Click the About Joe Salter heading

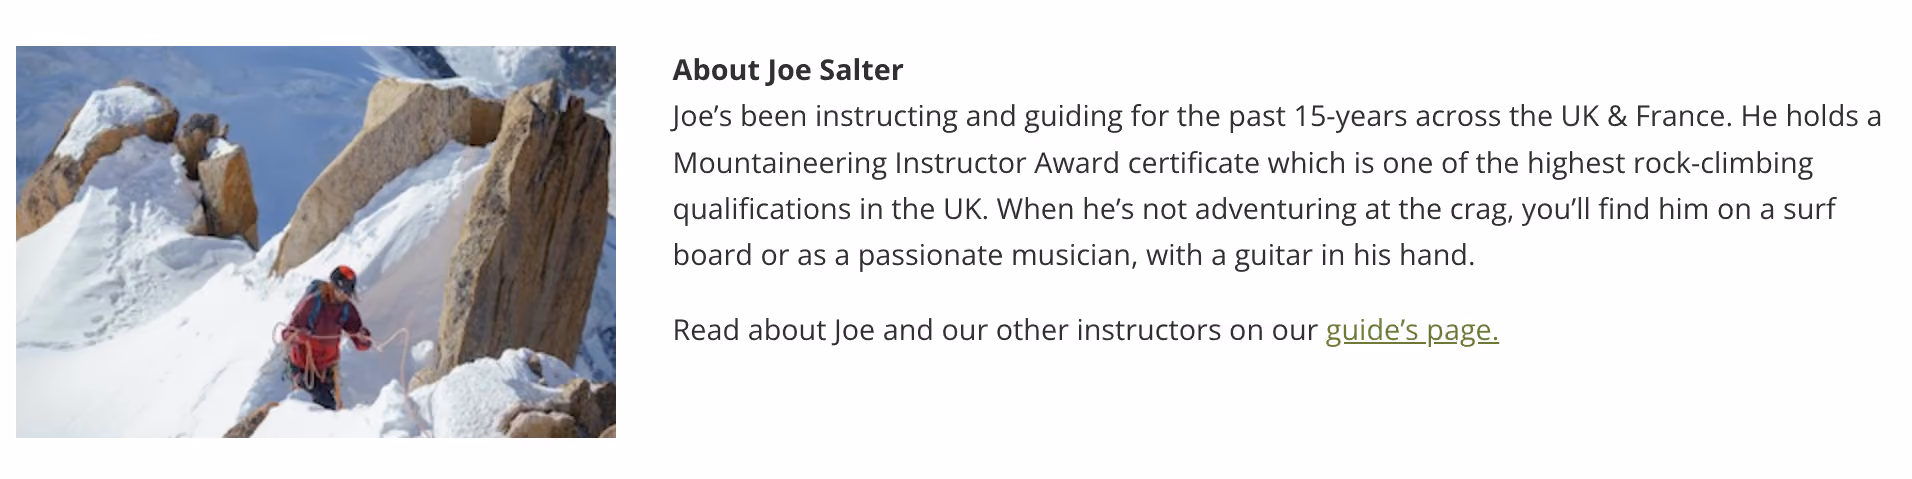click(788, 70)
